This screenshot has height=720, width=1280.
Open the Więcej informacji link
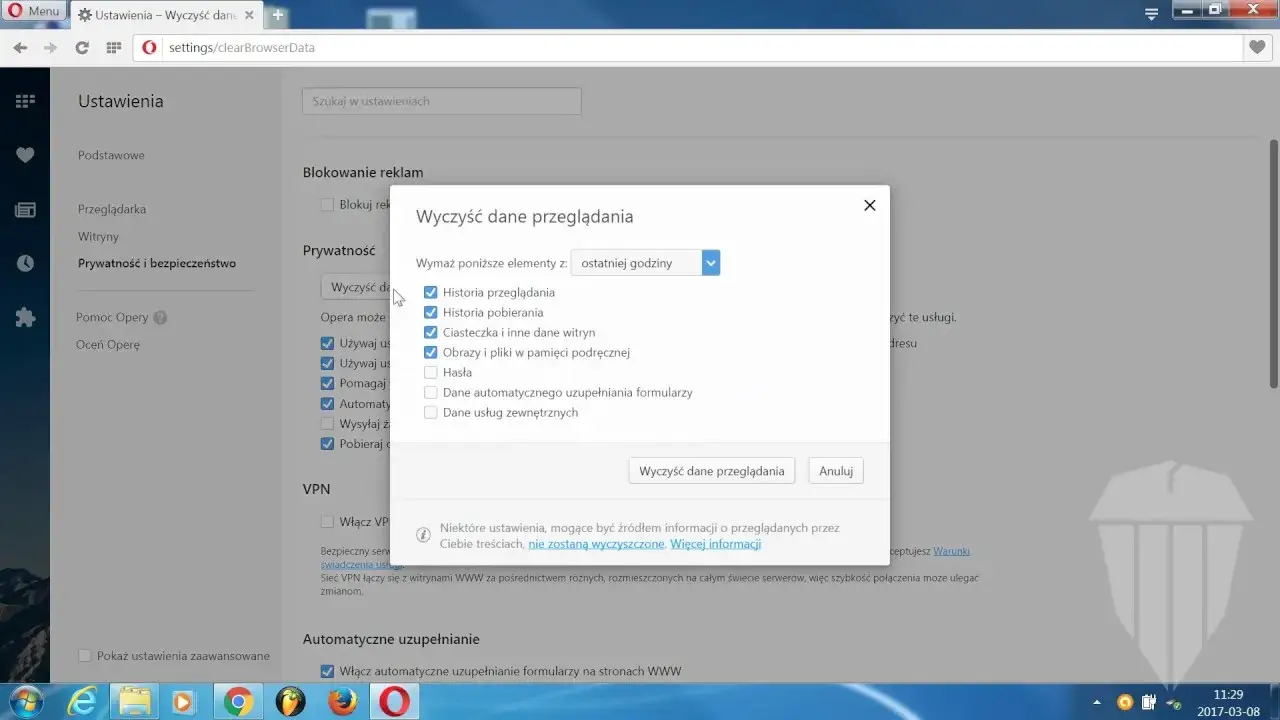click(x=715, y=544)
